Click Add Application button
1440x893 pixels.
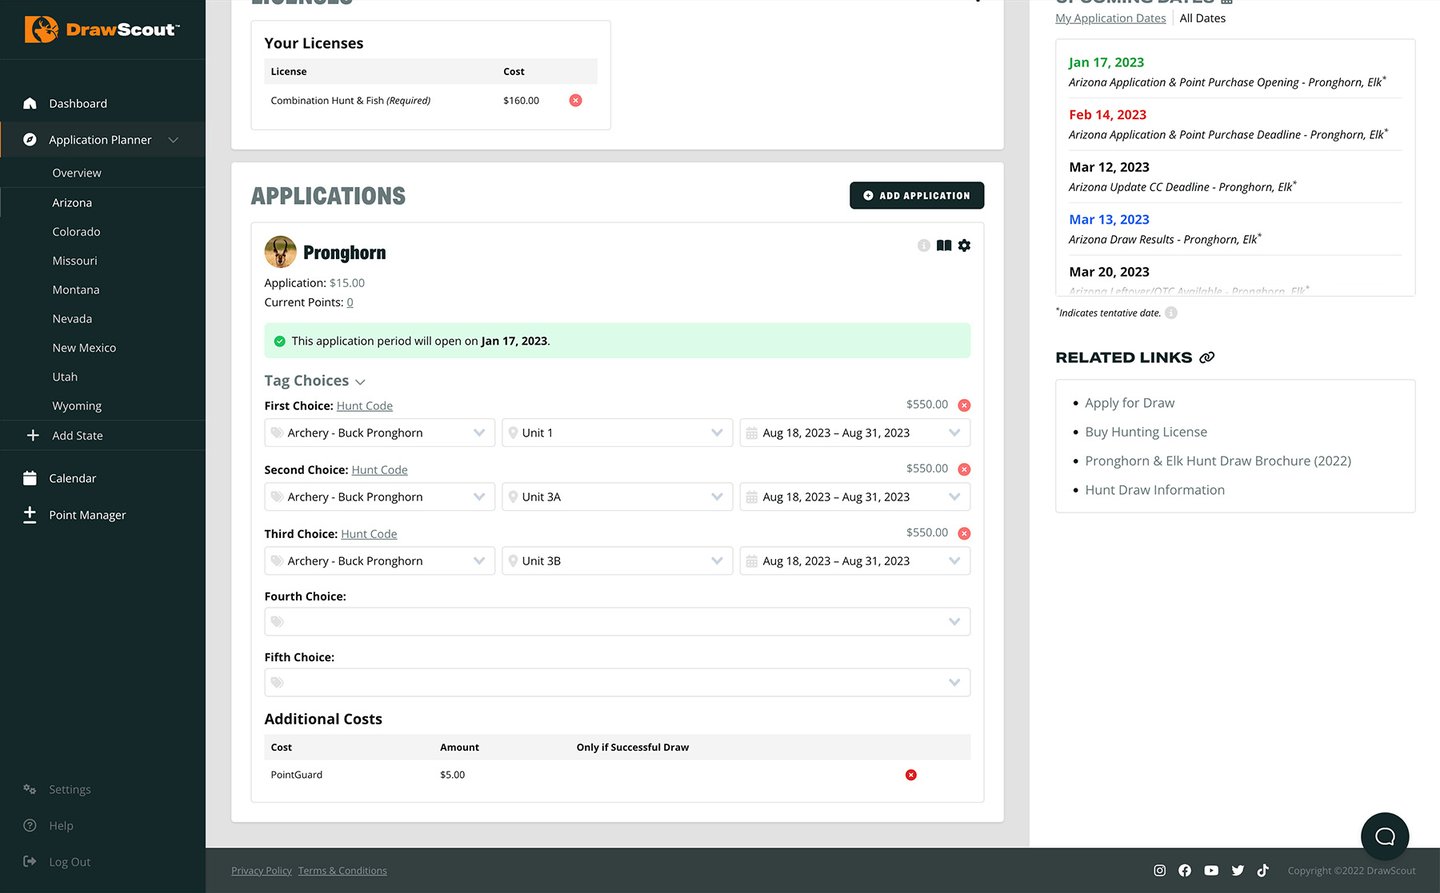[x=917, y=195]
